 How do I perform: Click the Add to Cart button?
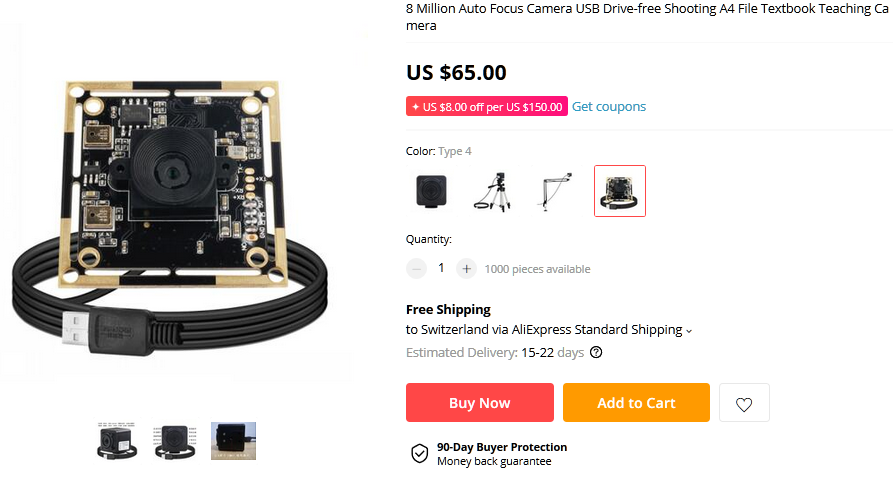[636, 403]
